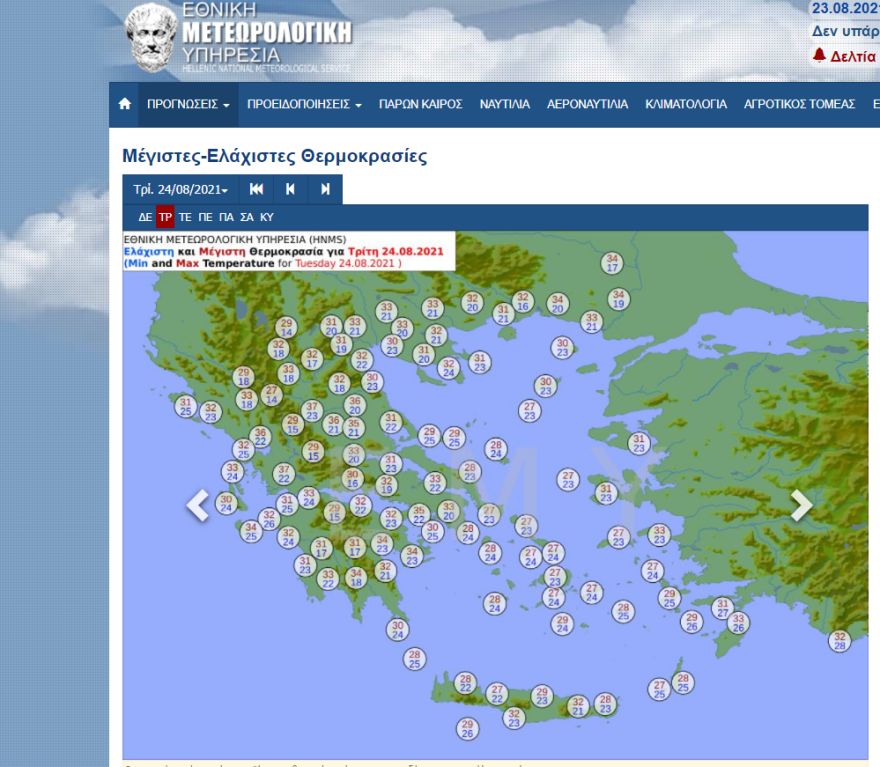Go to previous day step icon
880x767 pixels.
click(290, 189)
